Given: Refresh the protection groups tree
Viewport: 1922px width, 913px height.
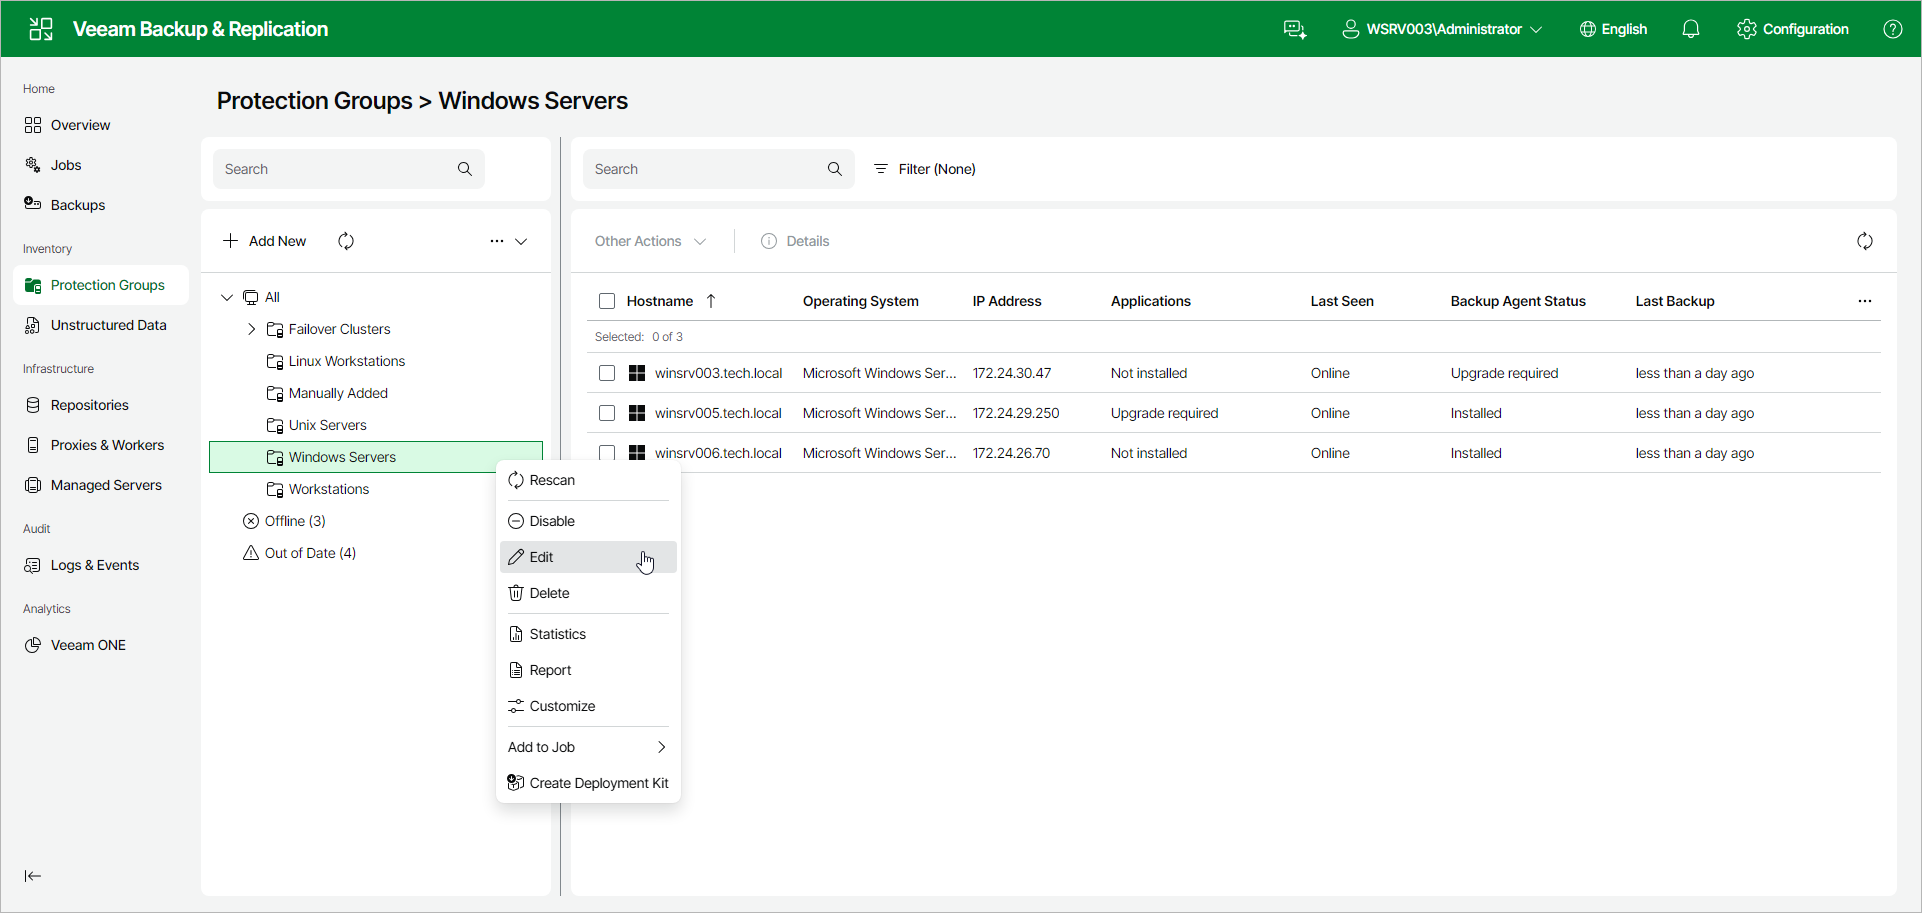Looking at the screenshot, I should 346,241.
